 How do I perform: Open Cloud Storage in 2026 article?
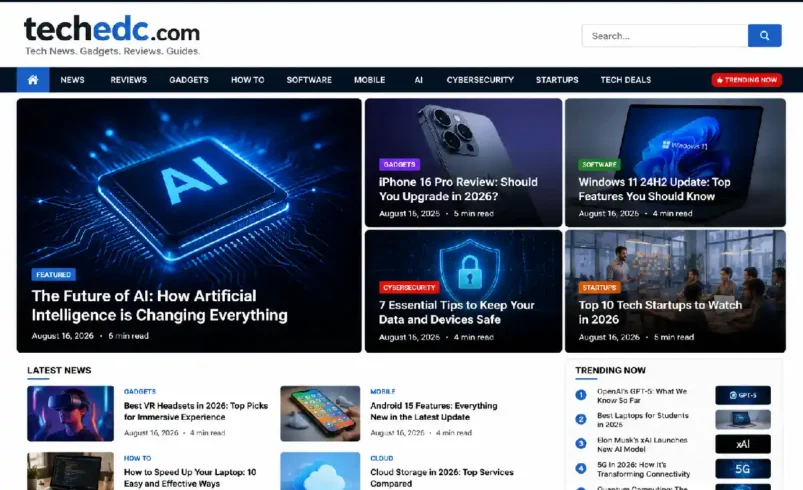[x=441, y=478]
